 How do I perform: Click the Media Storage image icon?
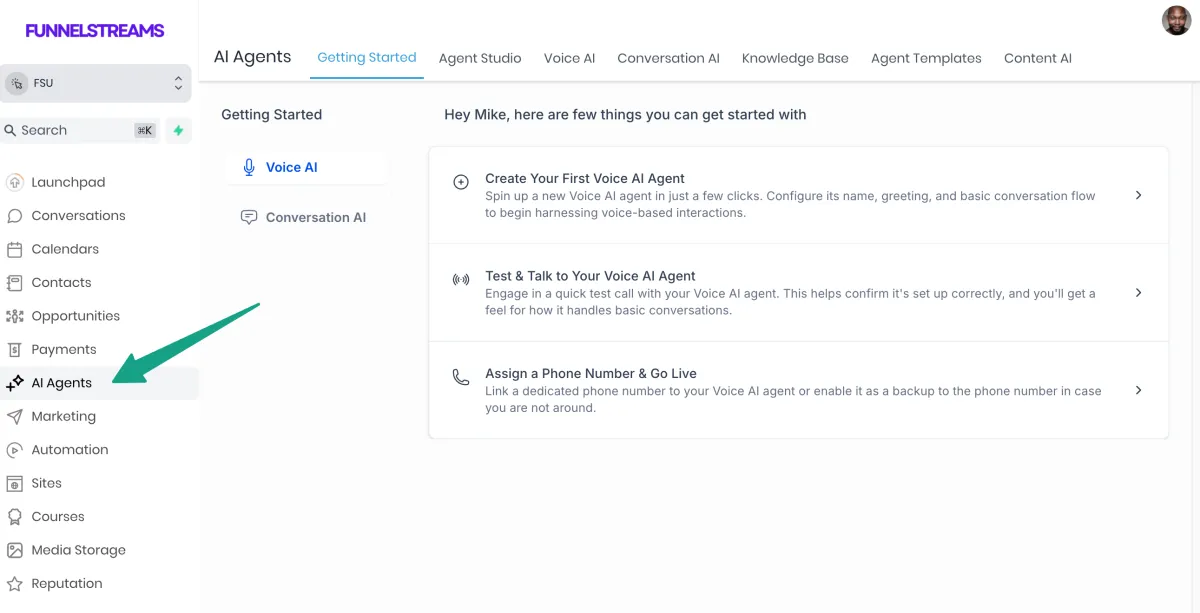[x=14, y=550]
